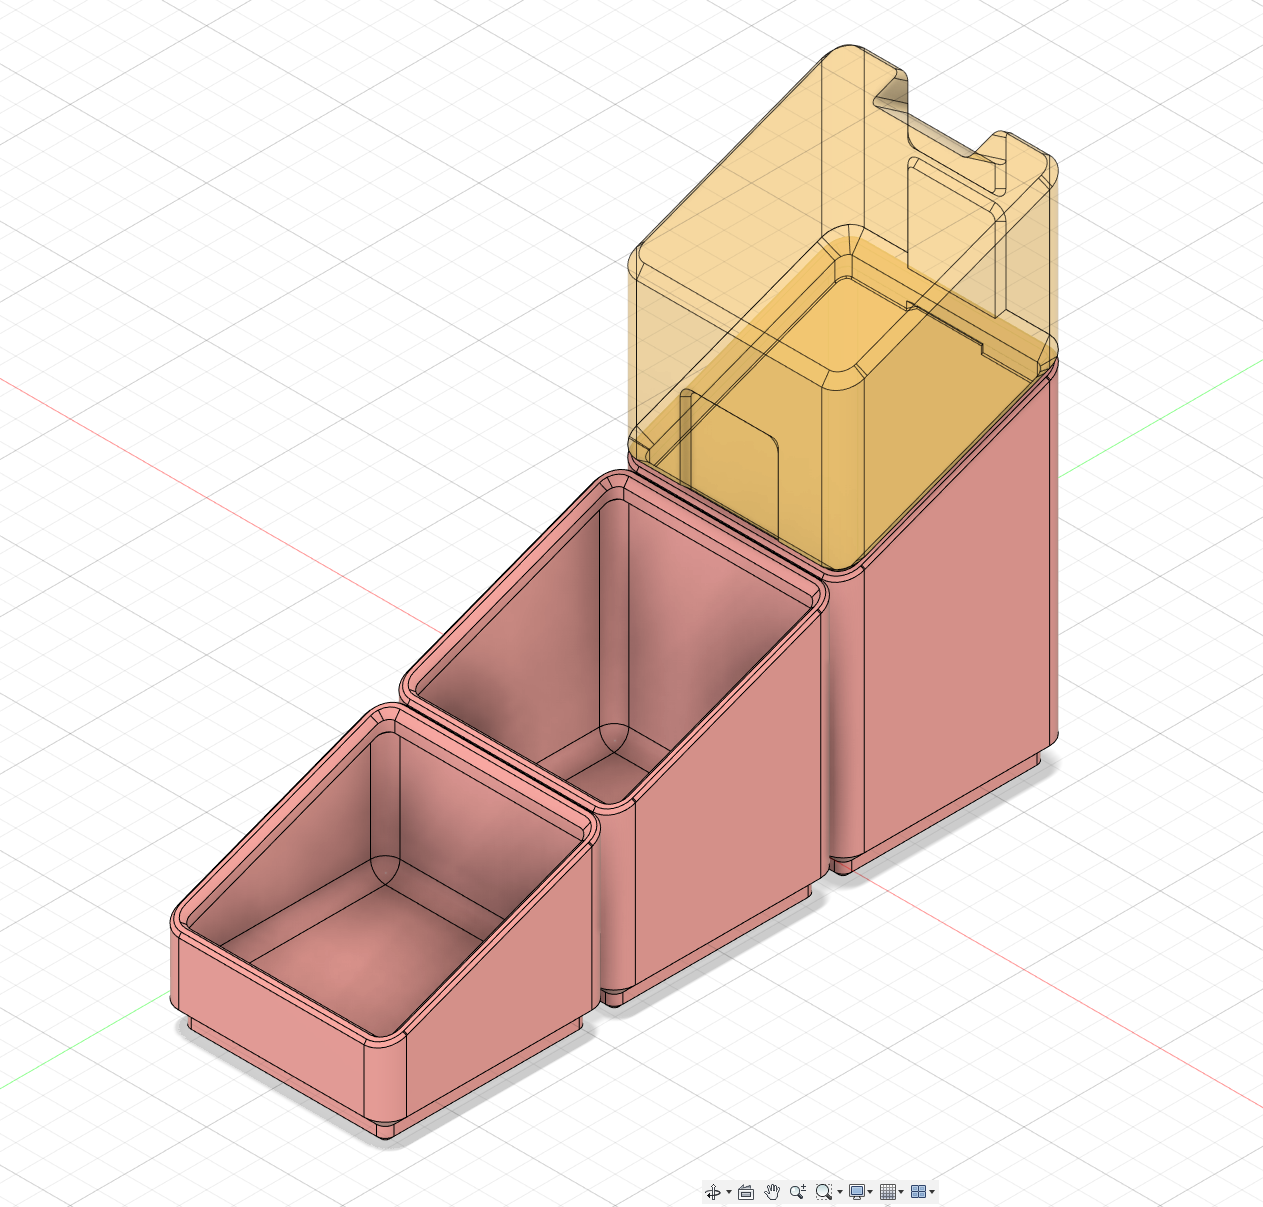Open the Grid and Snaps dropdown

point(902,1192)
